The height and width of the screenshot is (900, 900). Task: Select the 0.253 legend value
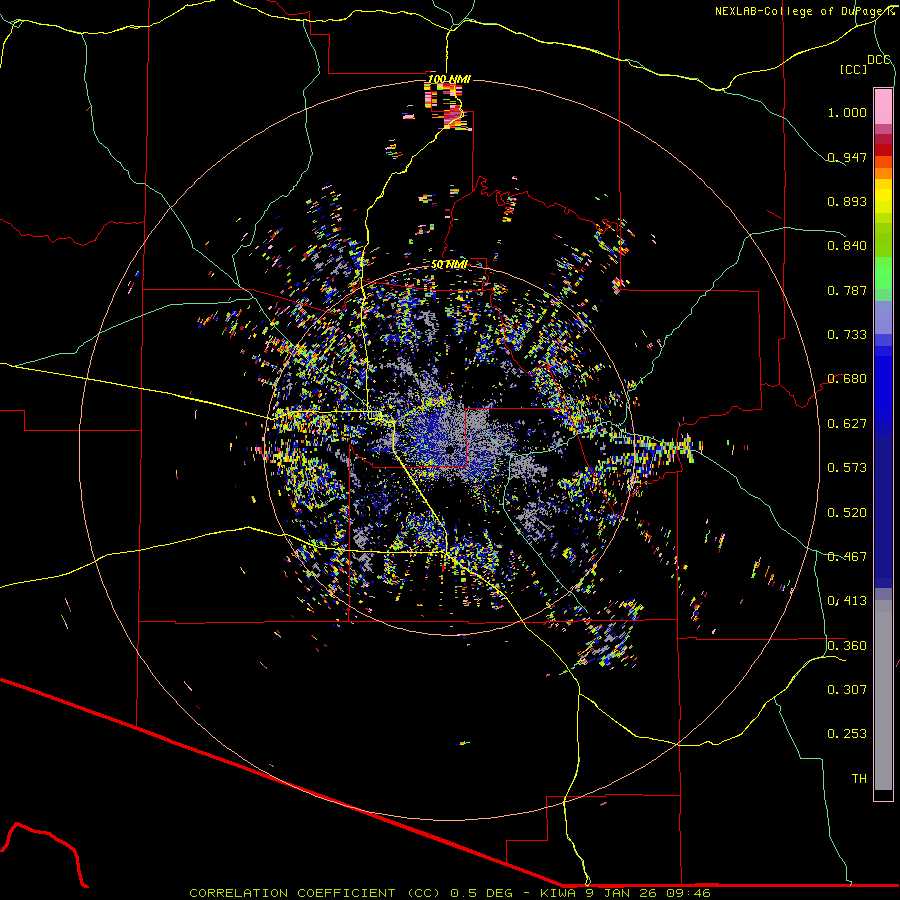click(x=847, y=734)
